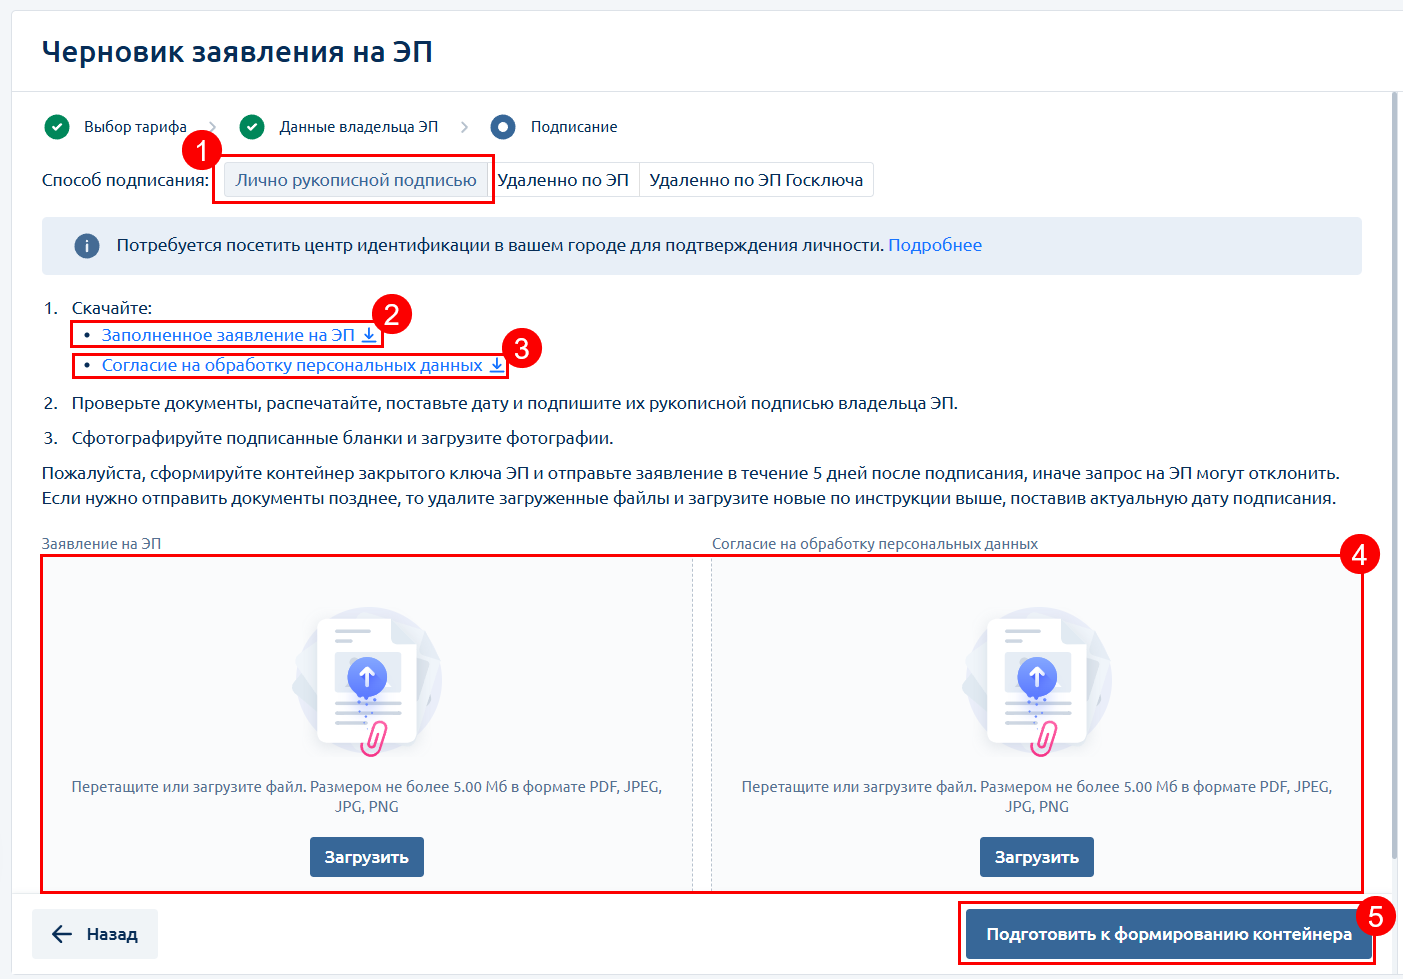The image size is (1403, 979).
Task: Click the info icon in the blue notice
Action: pos(87,246)
